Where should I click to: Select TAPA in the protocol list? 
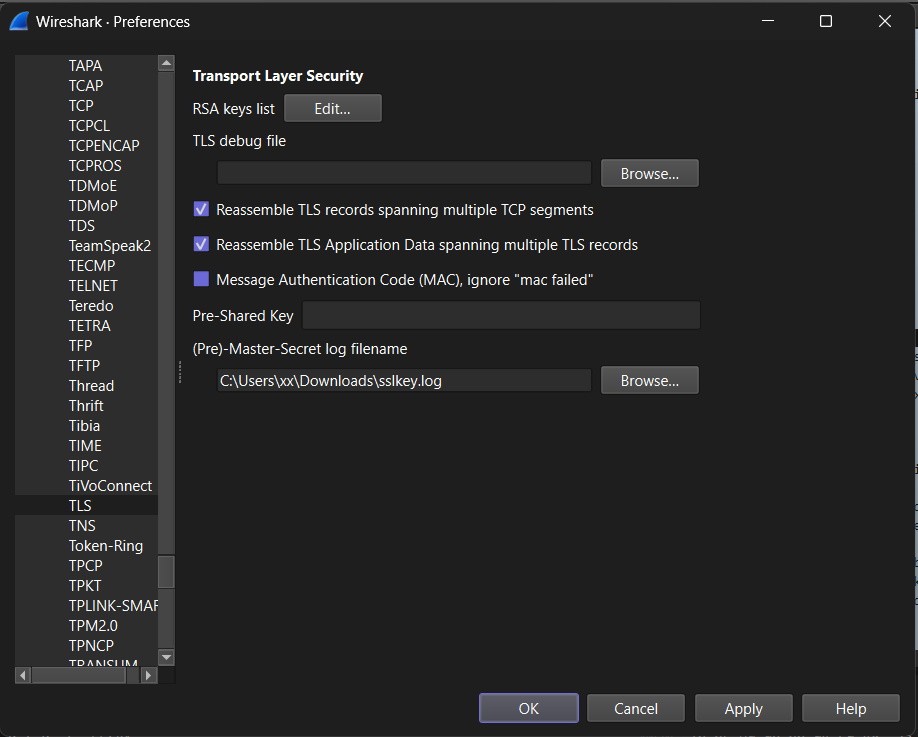pyautogui.click(x=85, y=66)
